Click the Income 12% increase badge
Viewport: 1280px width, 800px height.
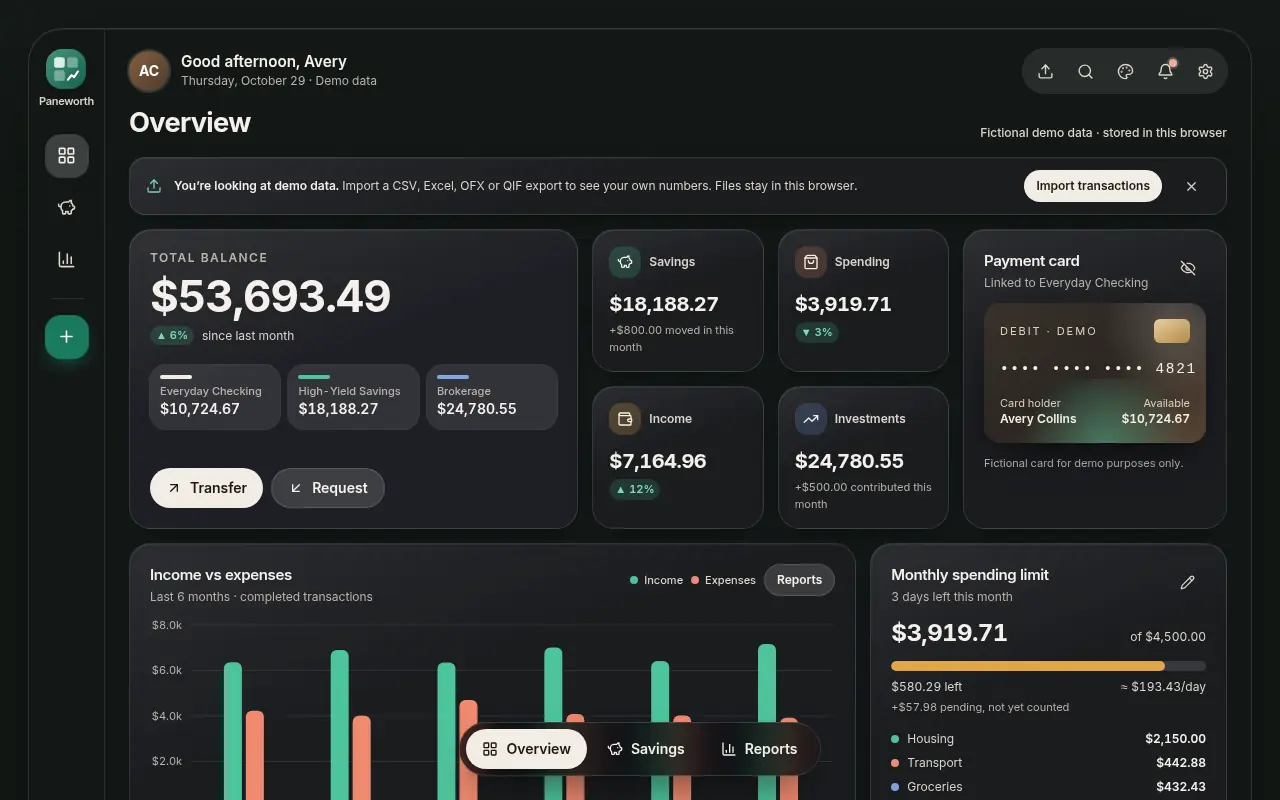(x=635, y=489)
